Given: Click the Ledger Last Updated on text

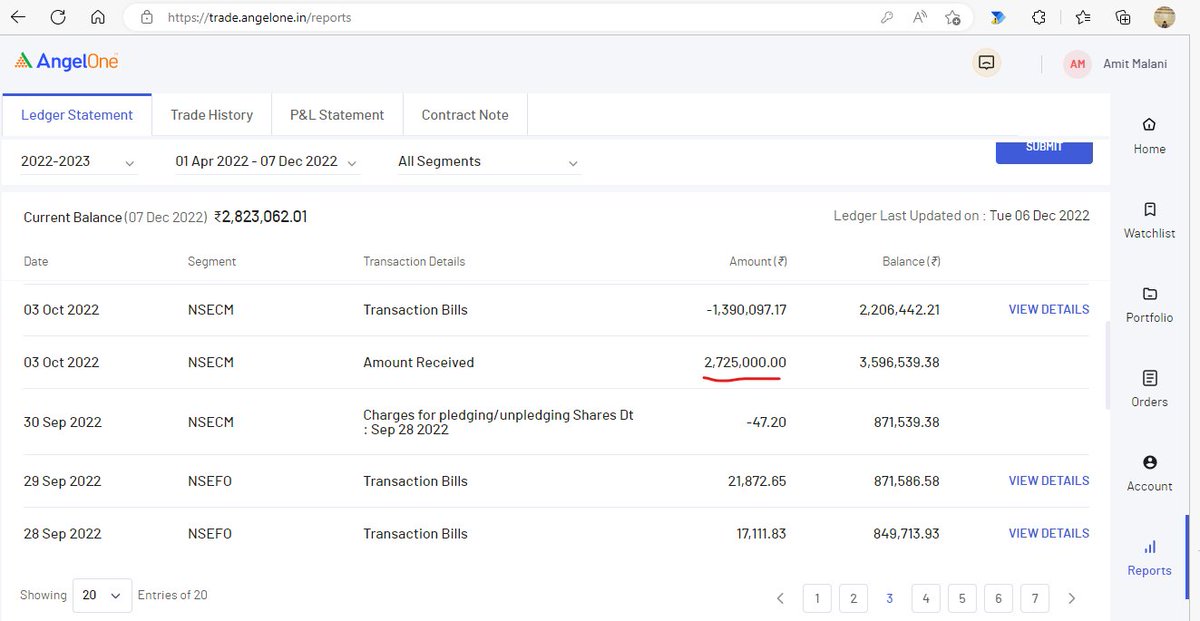Looking at the screenshot, I should [x=961, y=216].
